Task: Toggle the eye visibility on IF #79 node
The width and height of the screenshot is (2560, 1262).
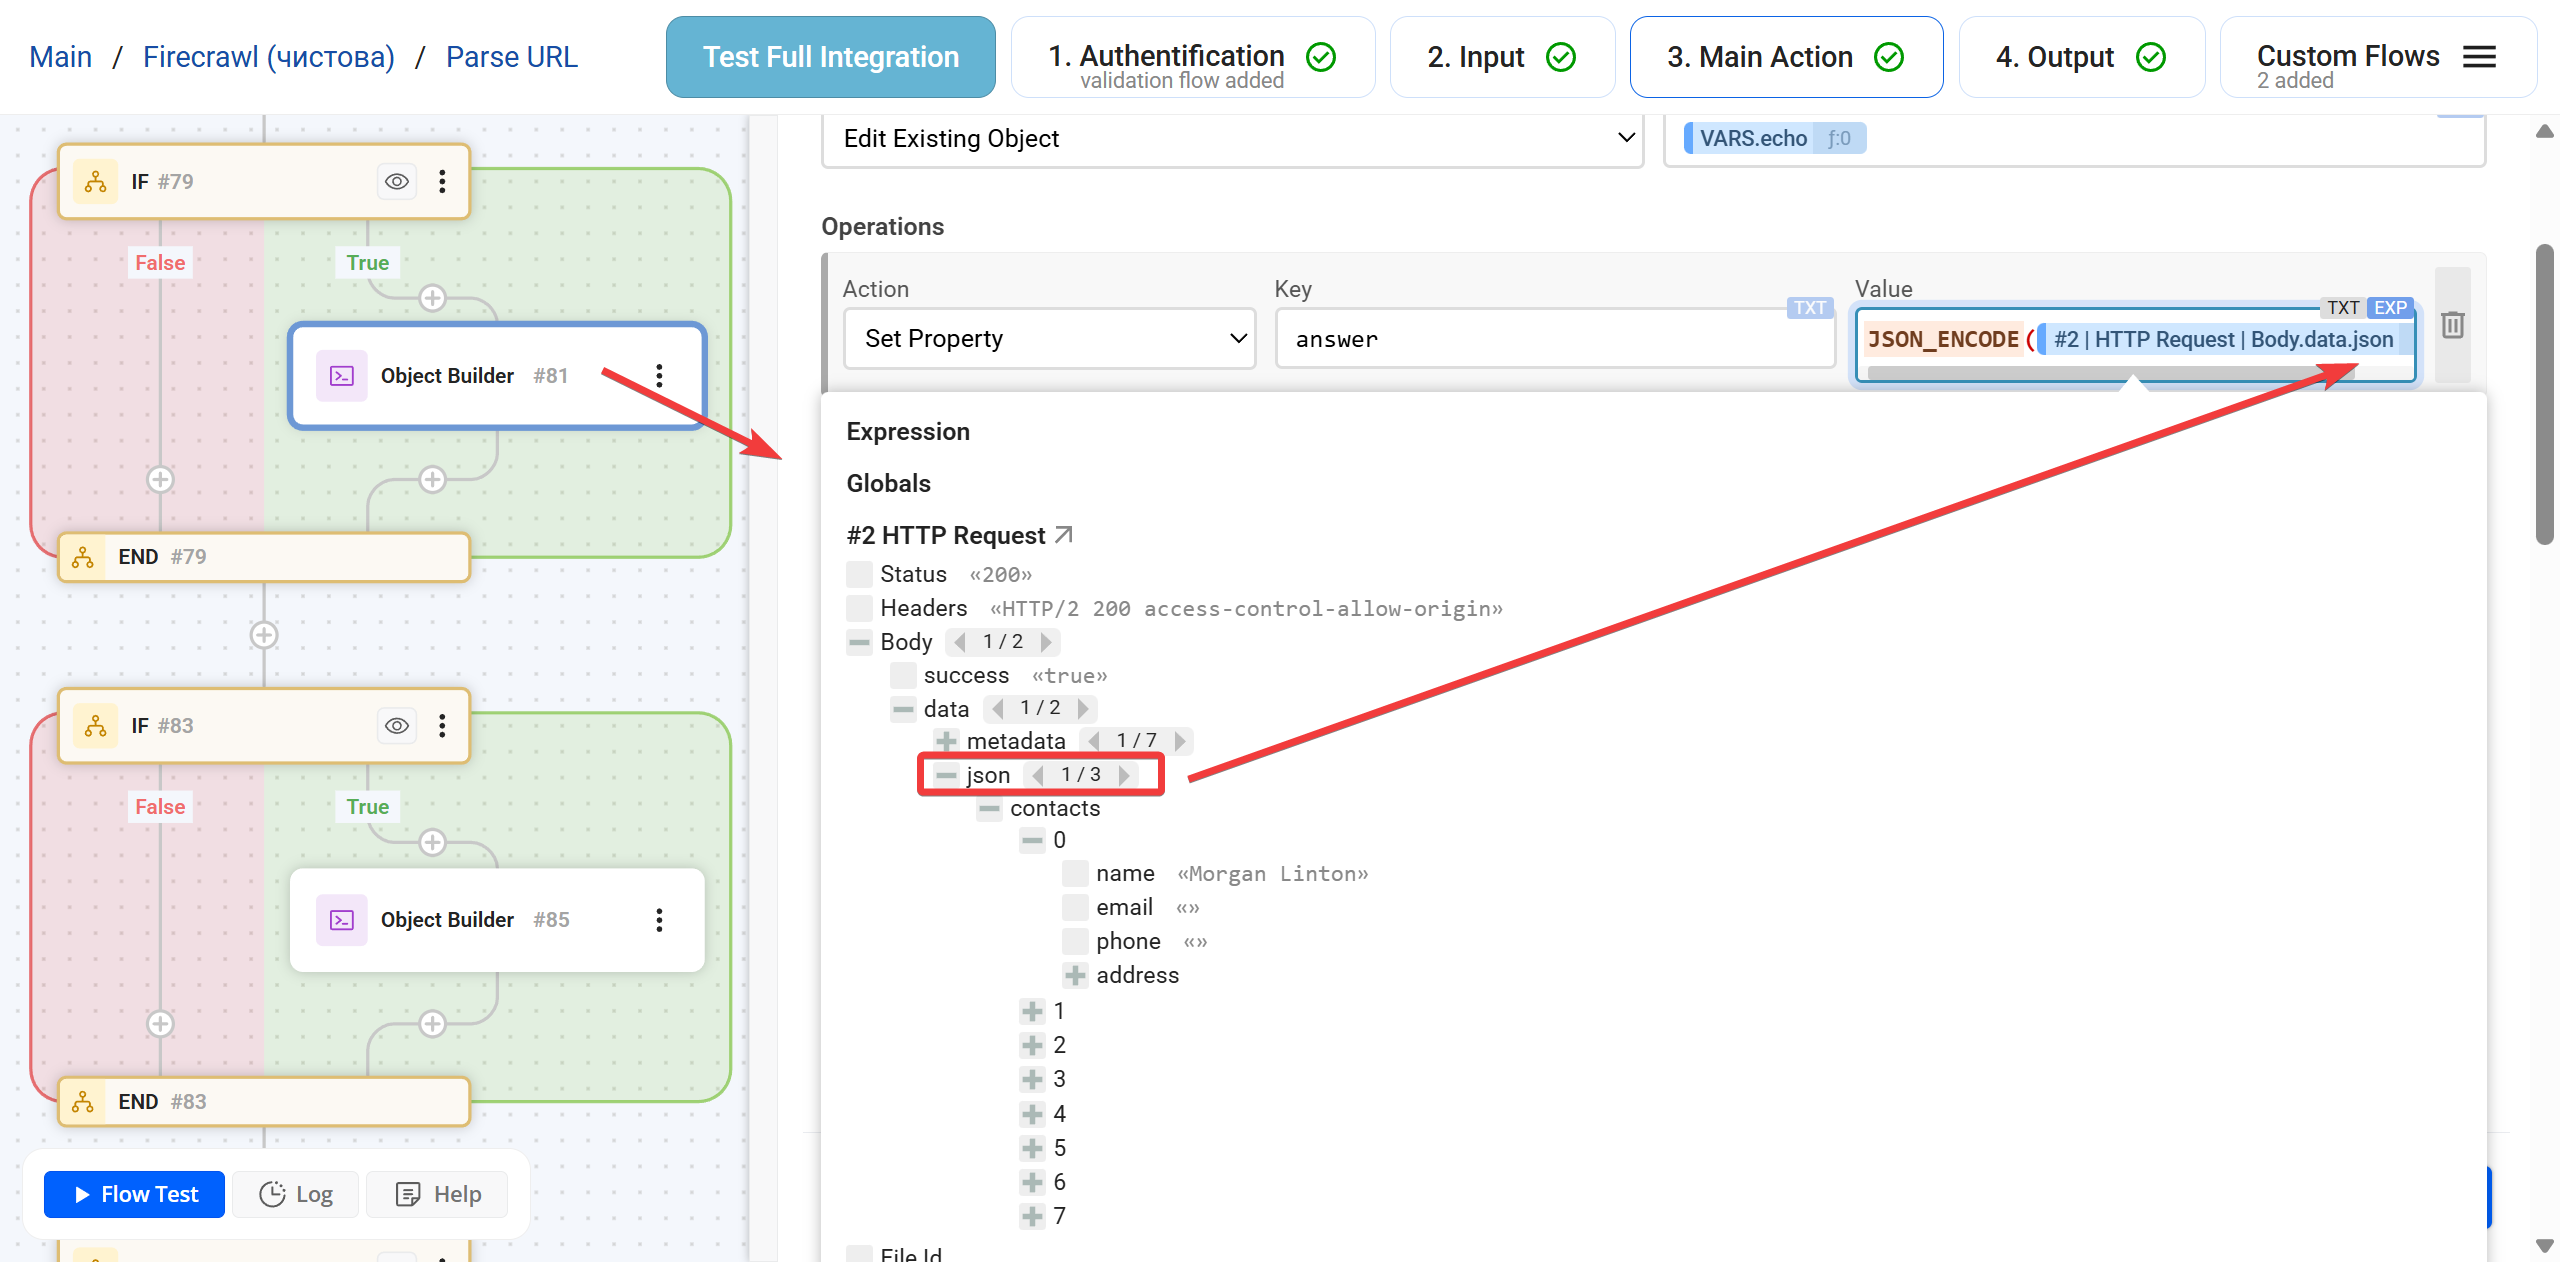Action: tap(396, 181)
